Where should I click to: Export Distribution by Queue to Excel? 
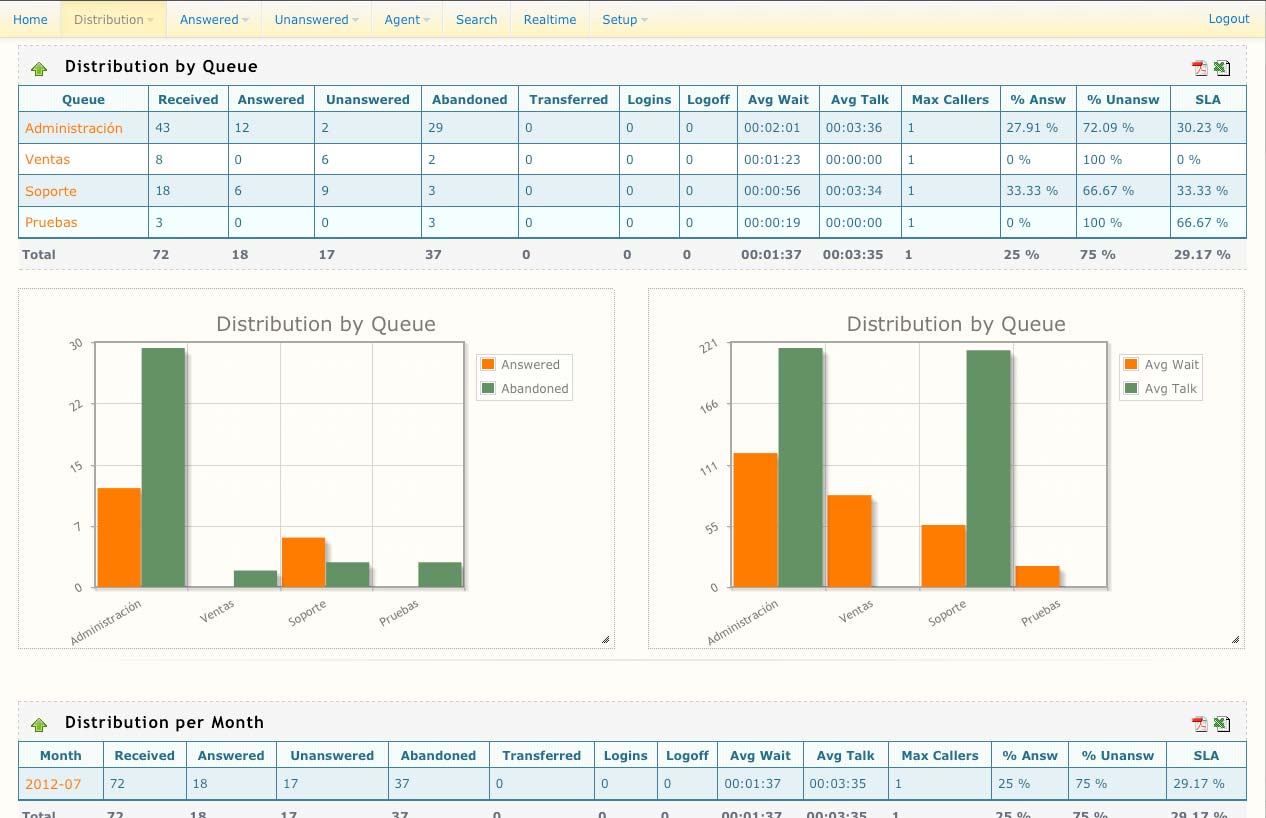coord(1221,68)
